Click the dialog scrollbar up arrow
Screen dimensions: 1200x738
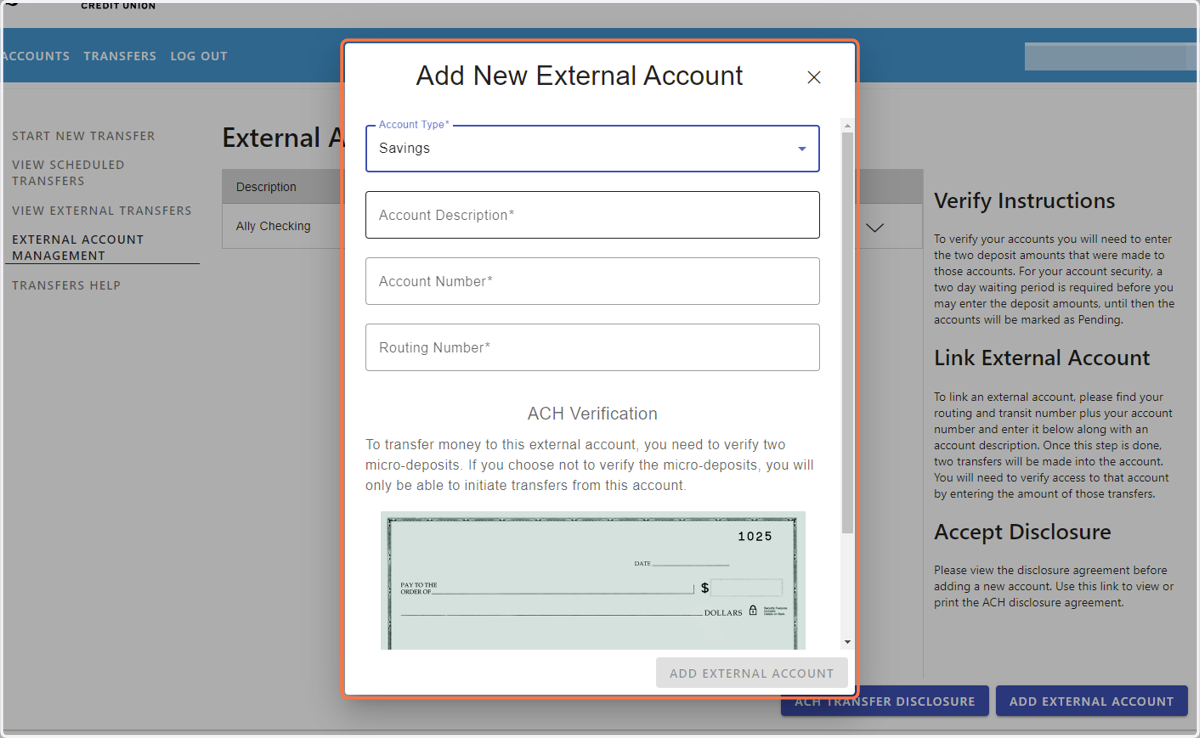[x=848, y=126]
